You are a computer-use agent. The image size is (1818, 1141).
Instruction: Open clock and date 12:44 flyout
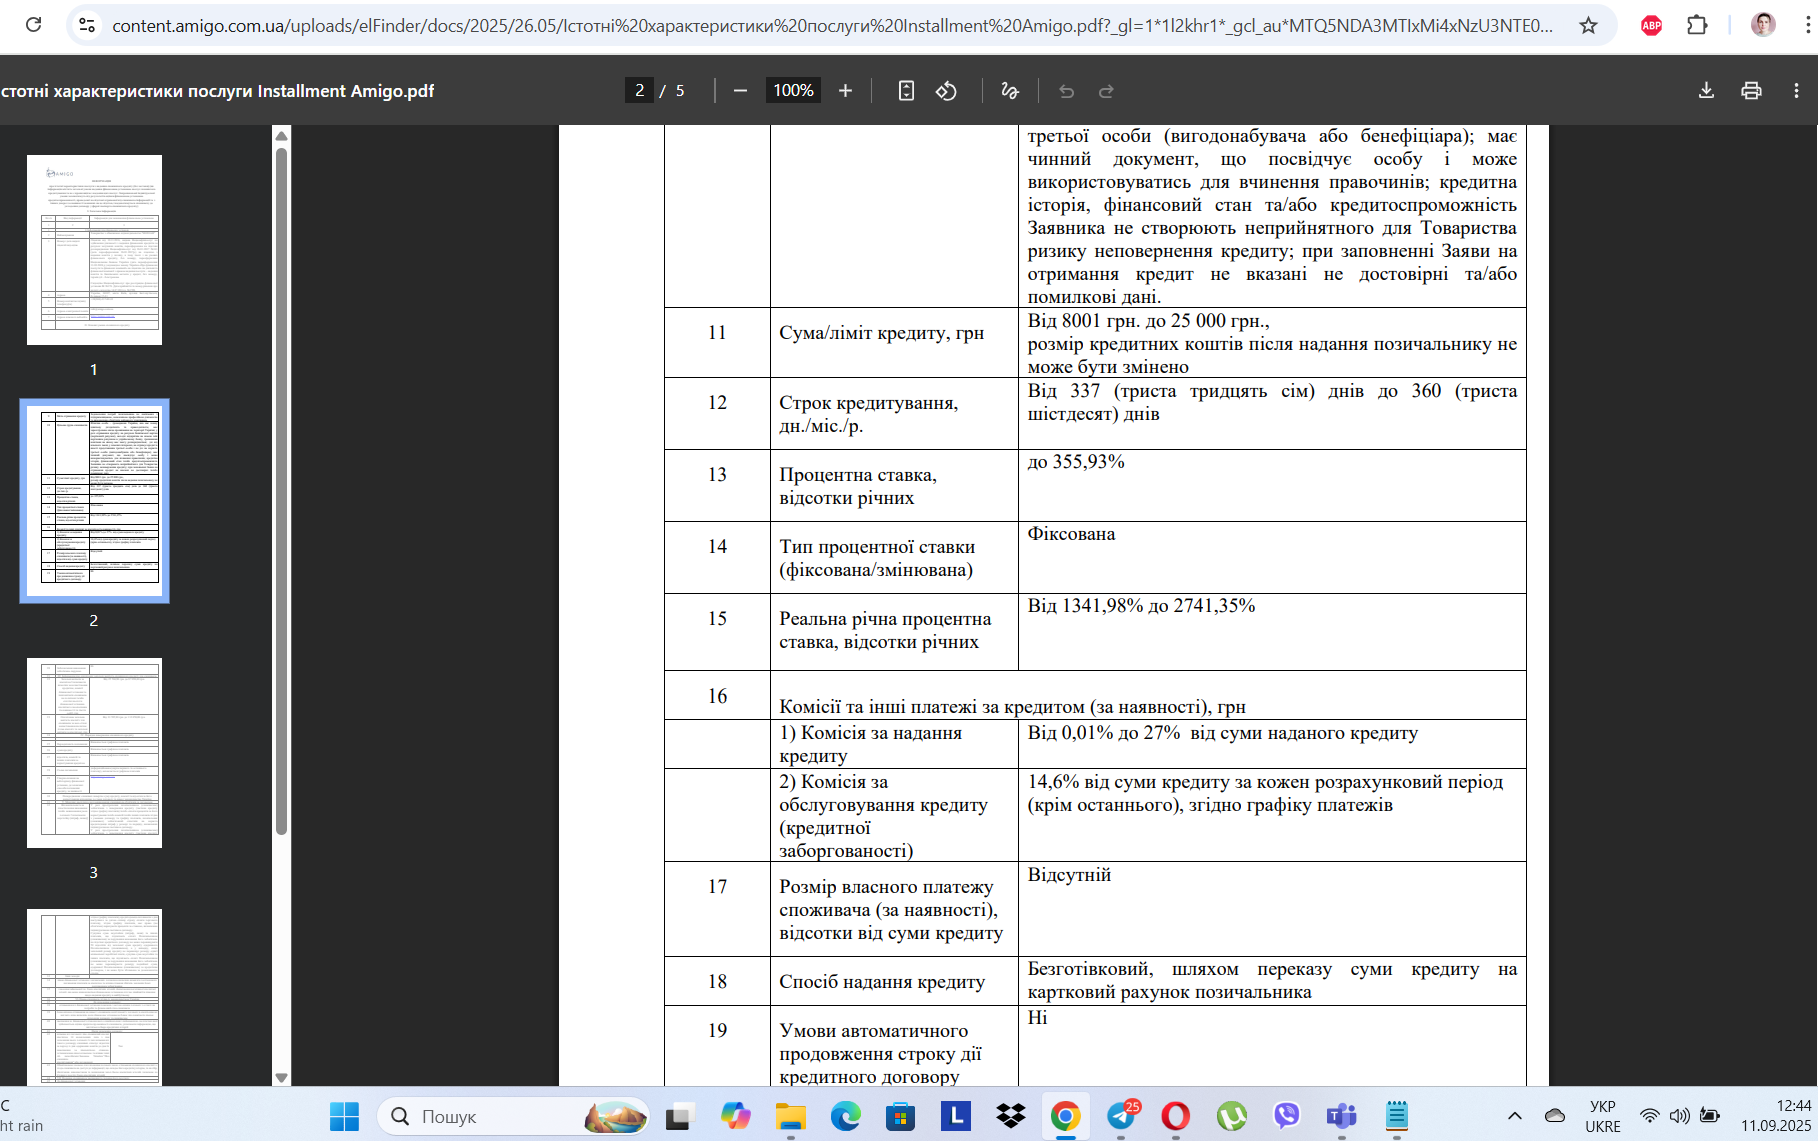[x=1775, y=1116]
